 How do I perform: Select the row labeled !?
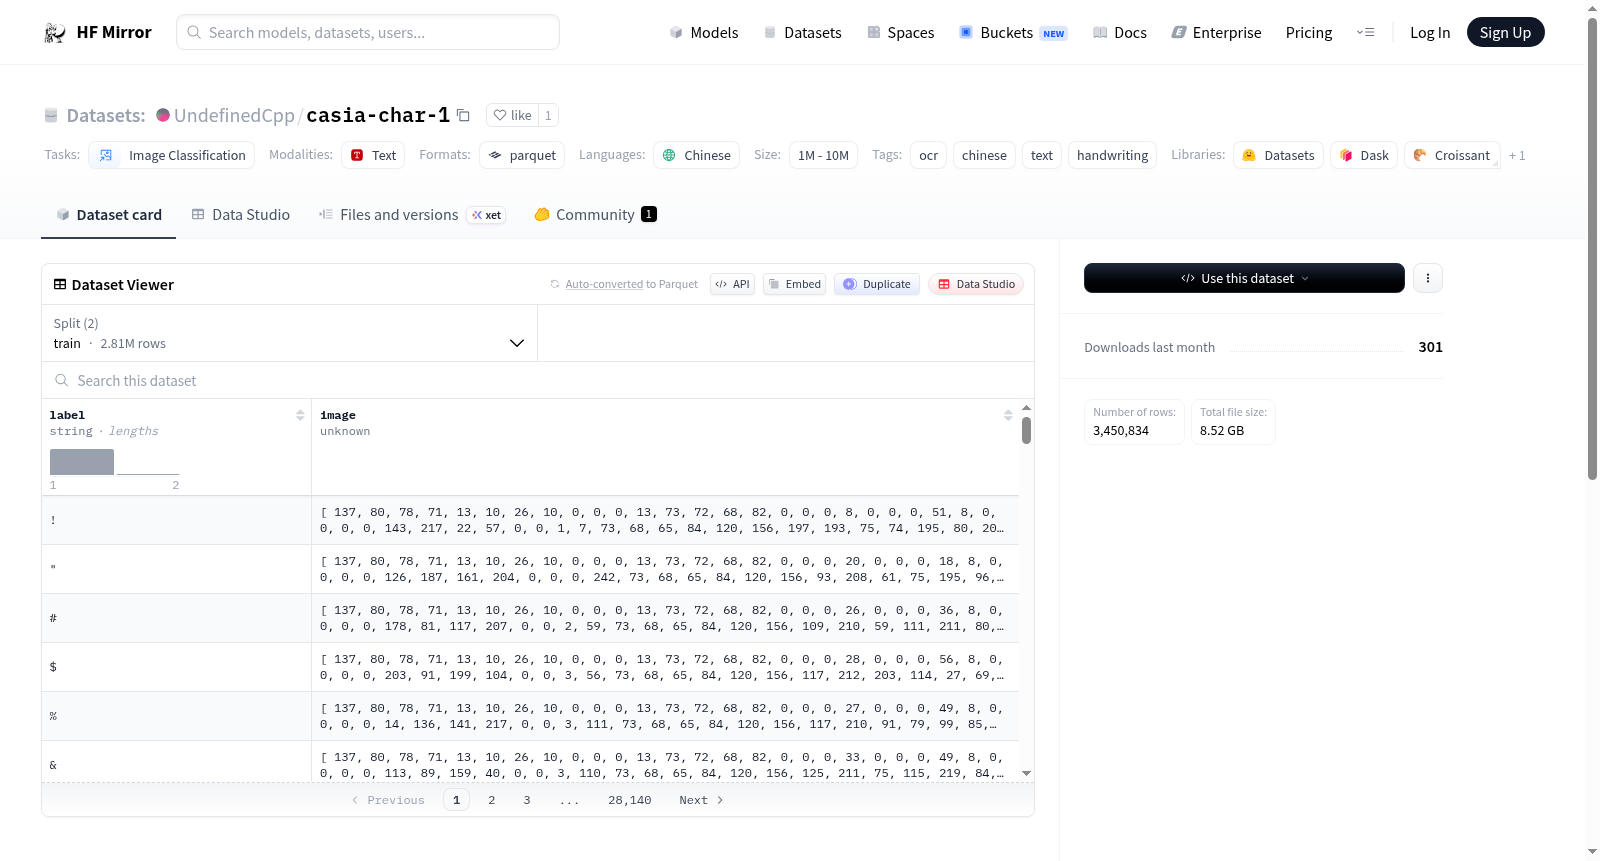[530, 520]
